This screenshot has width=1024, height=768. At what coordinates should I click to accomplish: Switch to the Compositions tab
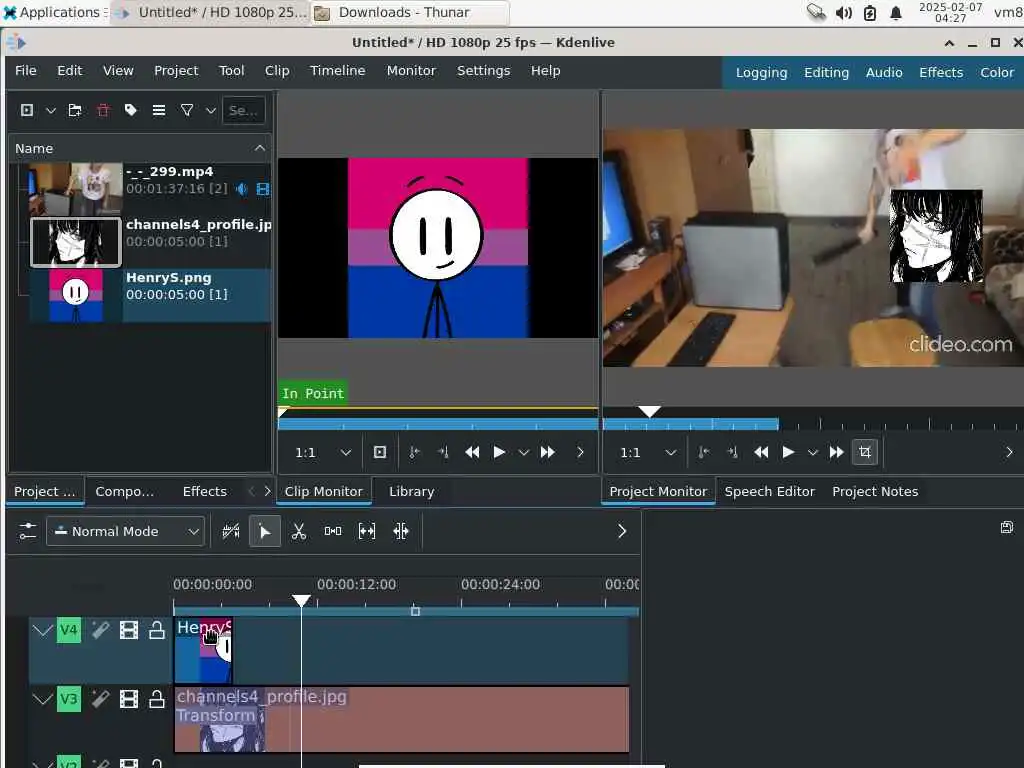(x=125, y=491)
